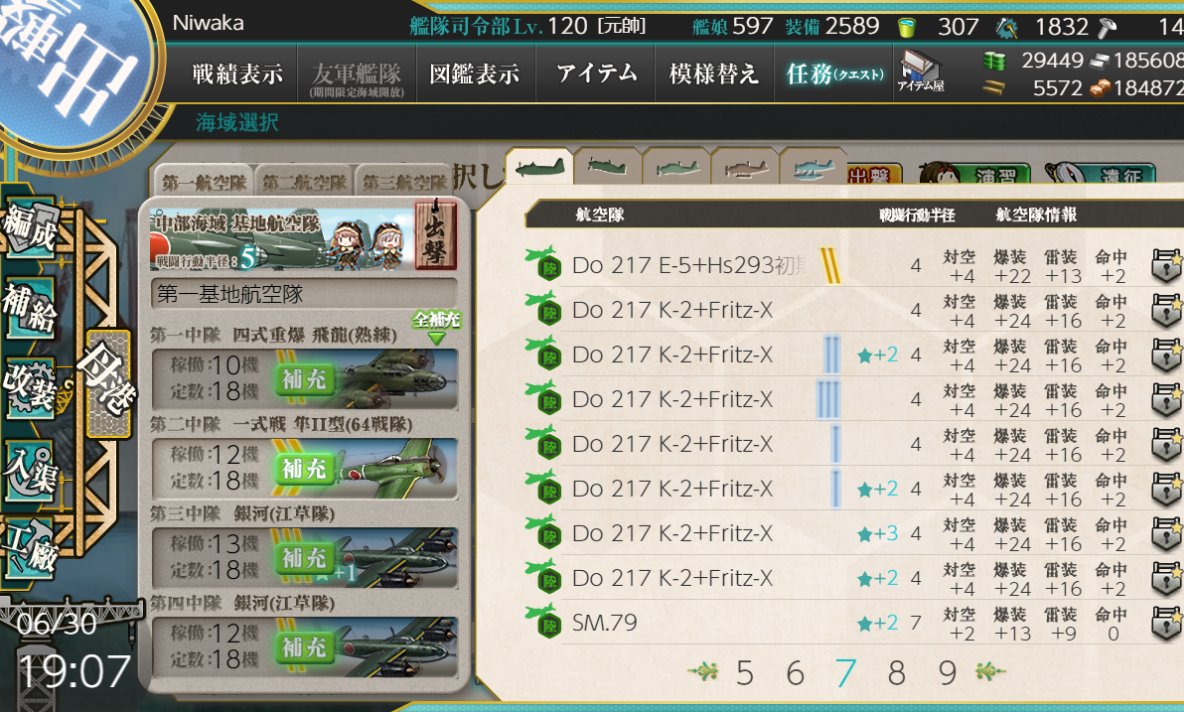The image size is (1184, 712).
Task: Go to previous pages with left arrow
Action: (703, 670)
